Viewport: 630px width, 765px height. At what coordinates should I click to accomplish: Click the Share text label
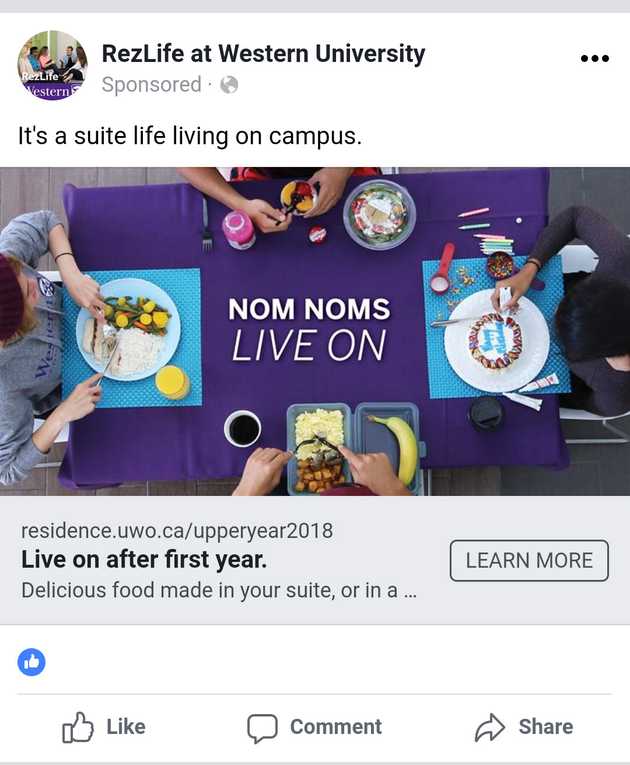click(546, 726)
